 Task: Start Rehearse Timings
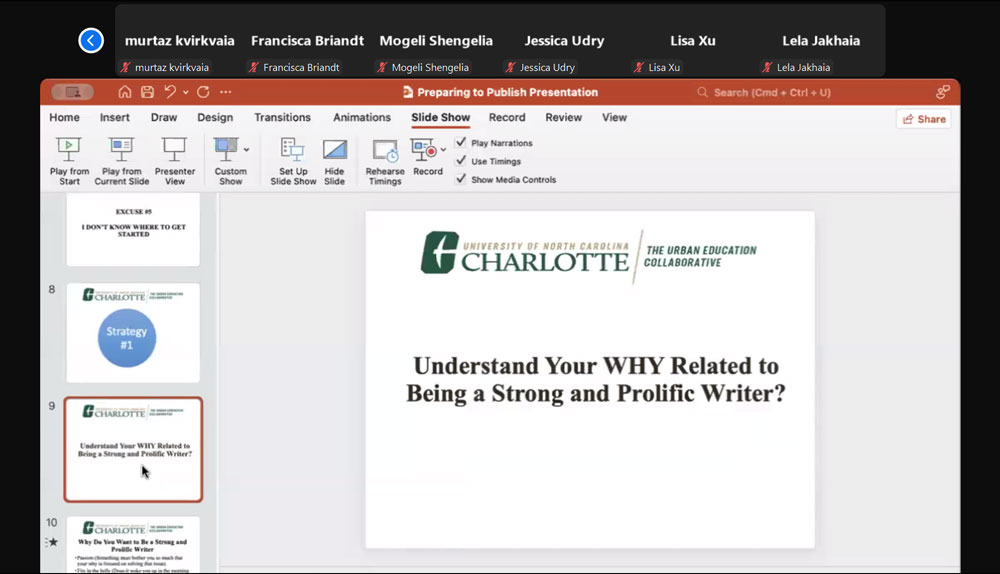[x=385, y=151]
